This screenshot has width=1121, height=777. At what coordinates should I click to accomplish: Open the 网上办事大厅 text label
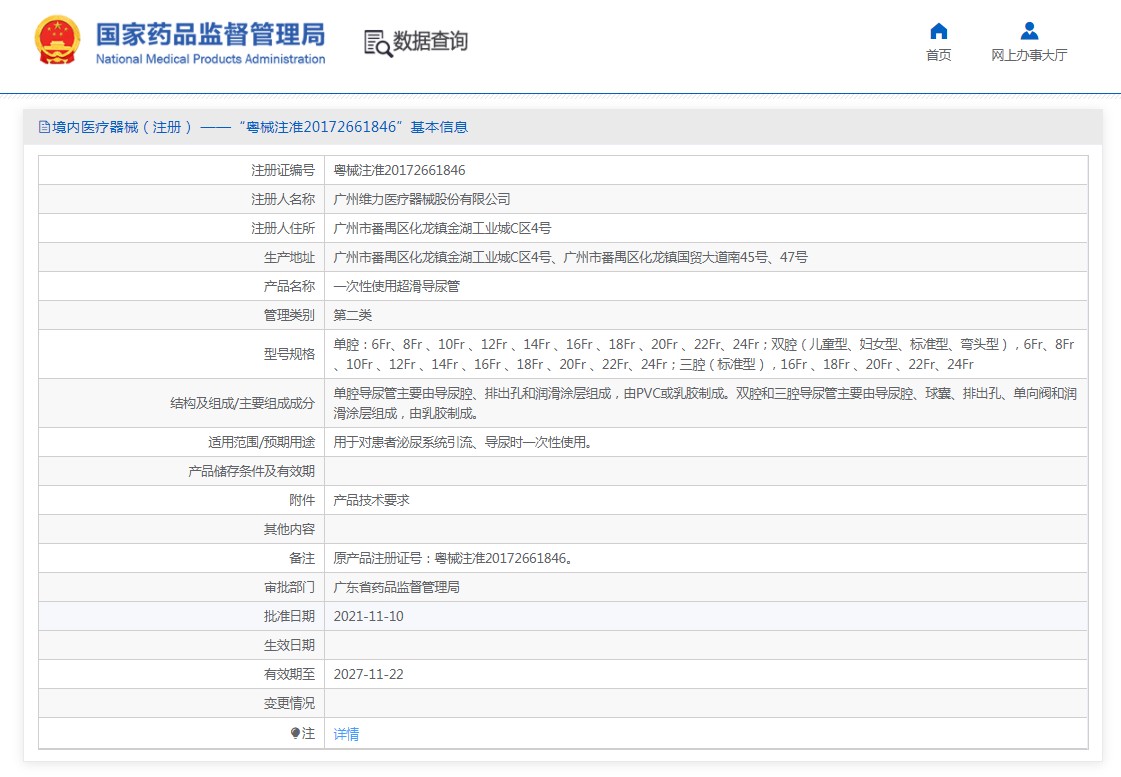[1029, 56]
